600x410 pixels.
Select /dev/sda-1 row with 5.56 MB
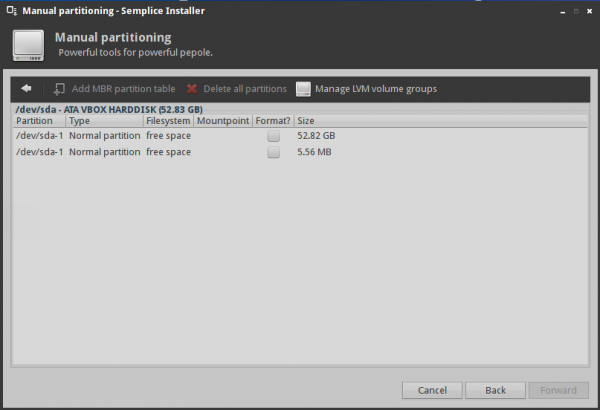tap(300, 152)
